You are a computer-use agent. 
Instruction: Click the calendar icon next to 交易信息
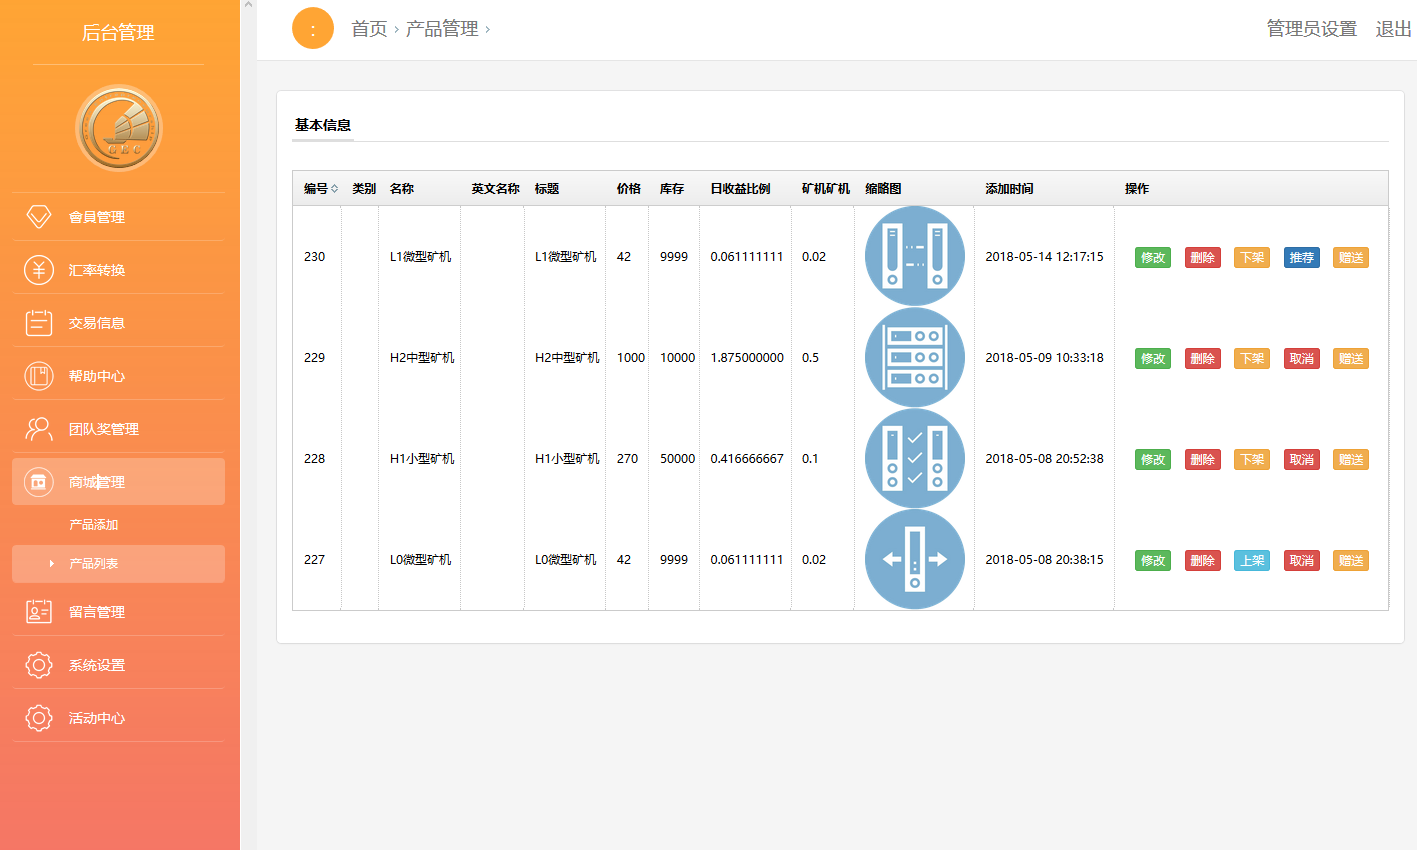pos(38,323)
